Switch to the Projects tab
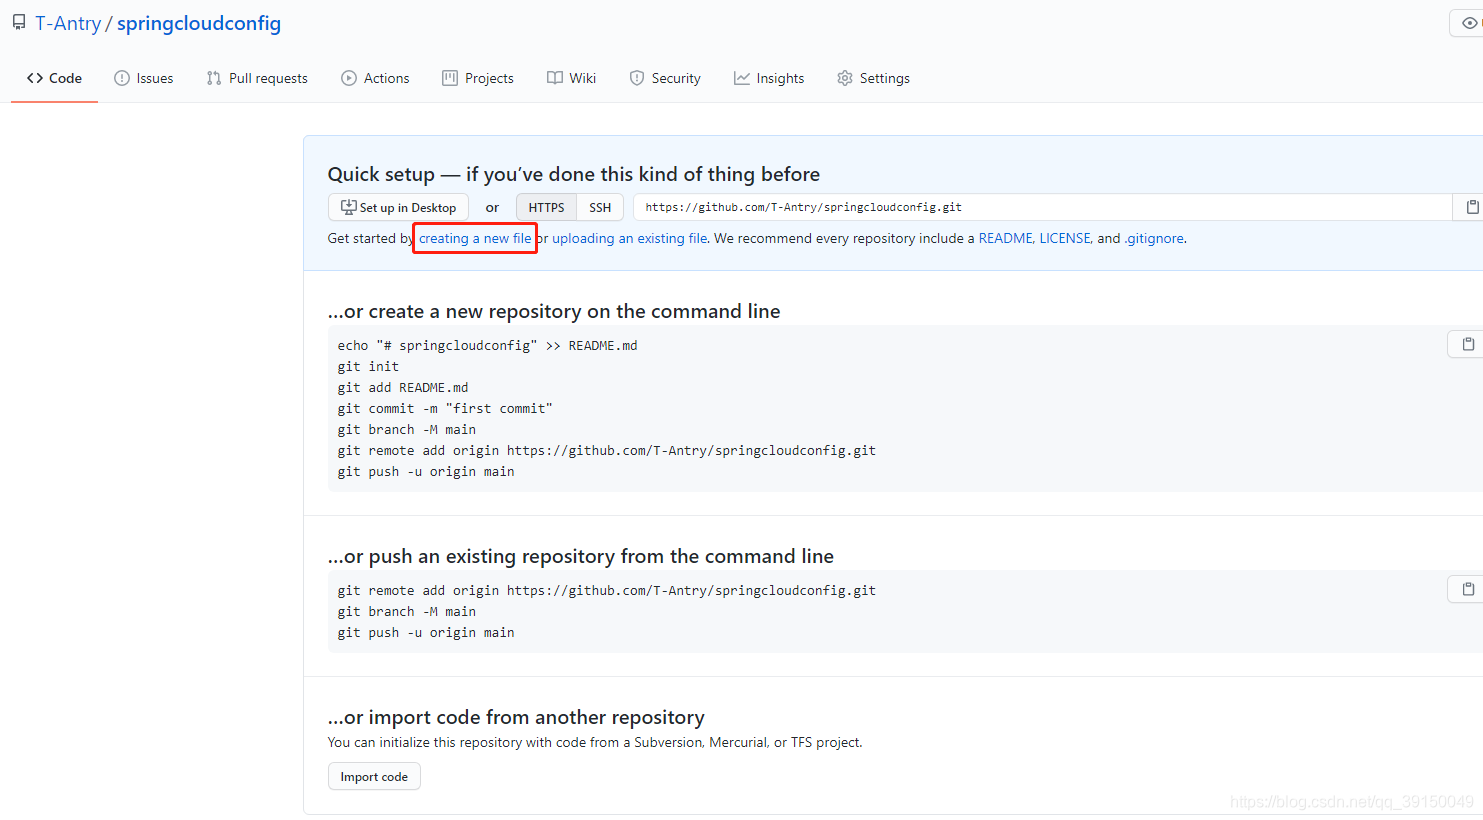1483x820 pixels. pyautogui.click(x=478, y=78)
